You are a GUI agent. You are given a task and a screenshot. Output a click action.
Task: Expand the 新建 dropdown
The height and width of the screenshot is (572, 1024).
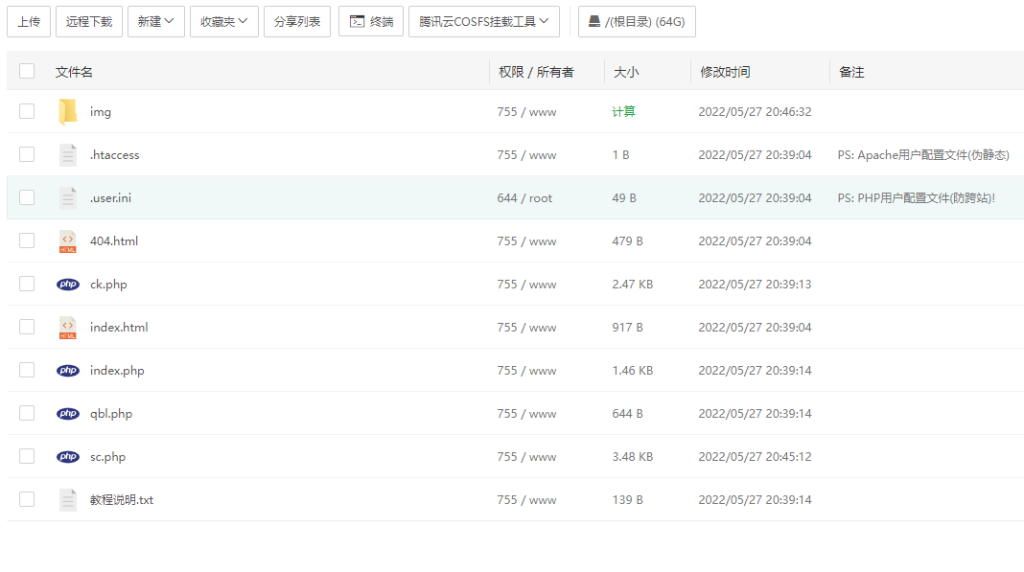[x=156, y=21]
